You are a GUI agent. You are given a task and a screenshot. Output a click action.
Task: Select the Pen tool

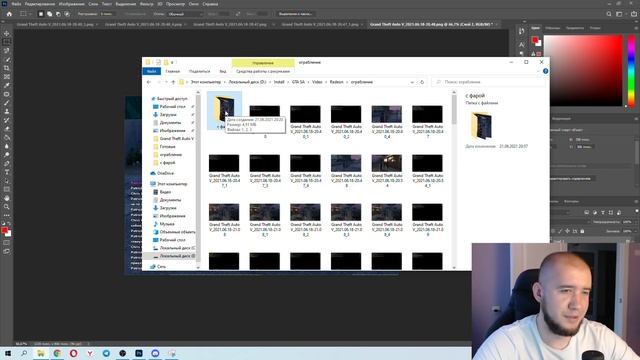(x=7, y=163)
